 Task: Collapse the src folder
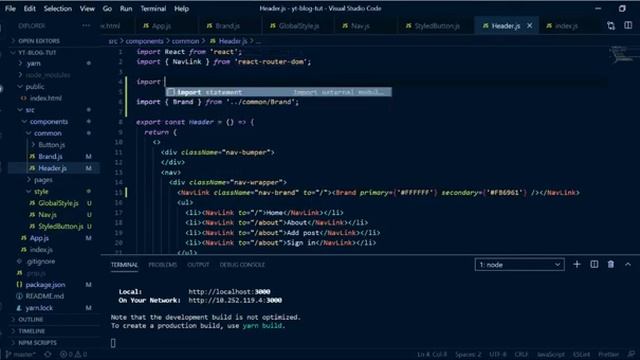(30, 110)
